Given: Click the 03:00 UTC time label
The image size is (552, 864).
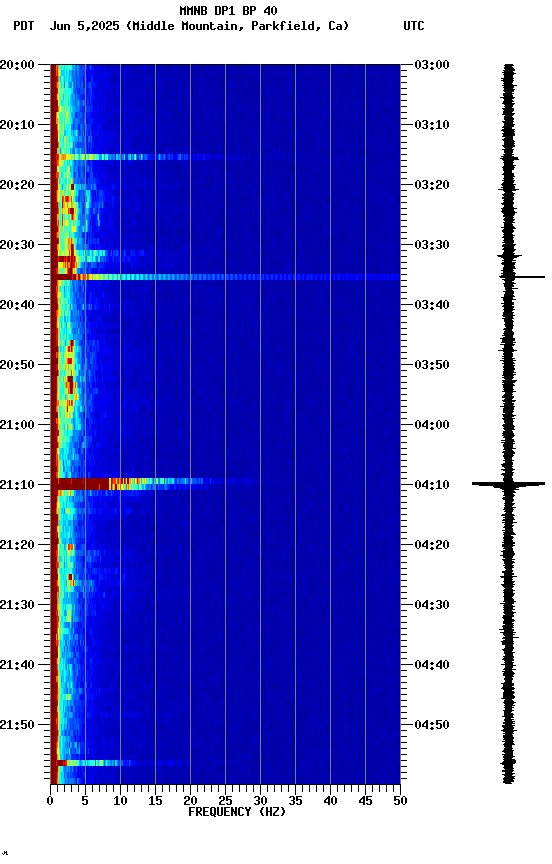Looking at the screenshot, I should point(432,65).
